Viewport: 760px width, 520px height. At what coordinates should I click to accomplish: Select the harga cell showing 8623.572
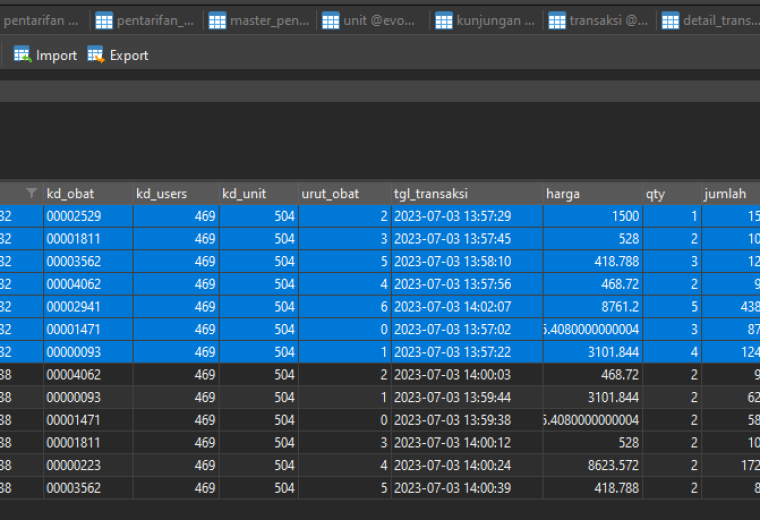click(593, 465)
